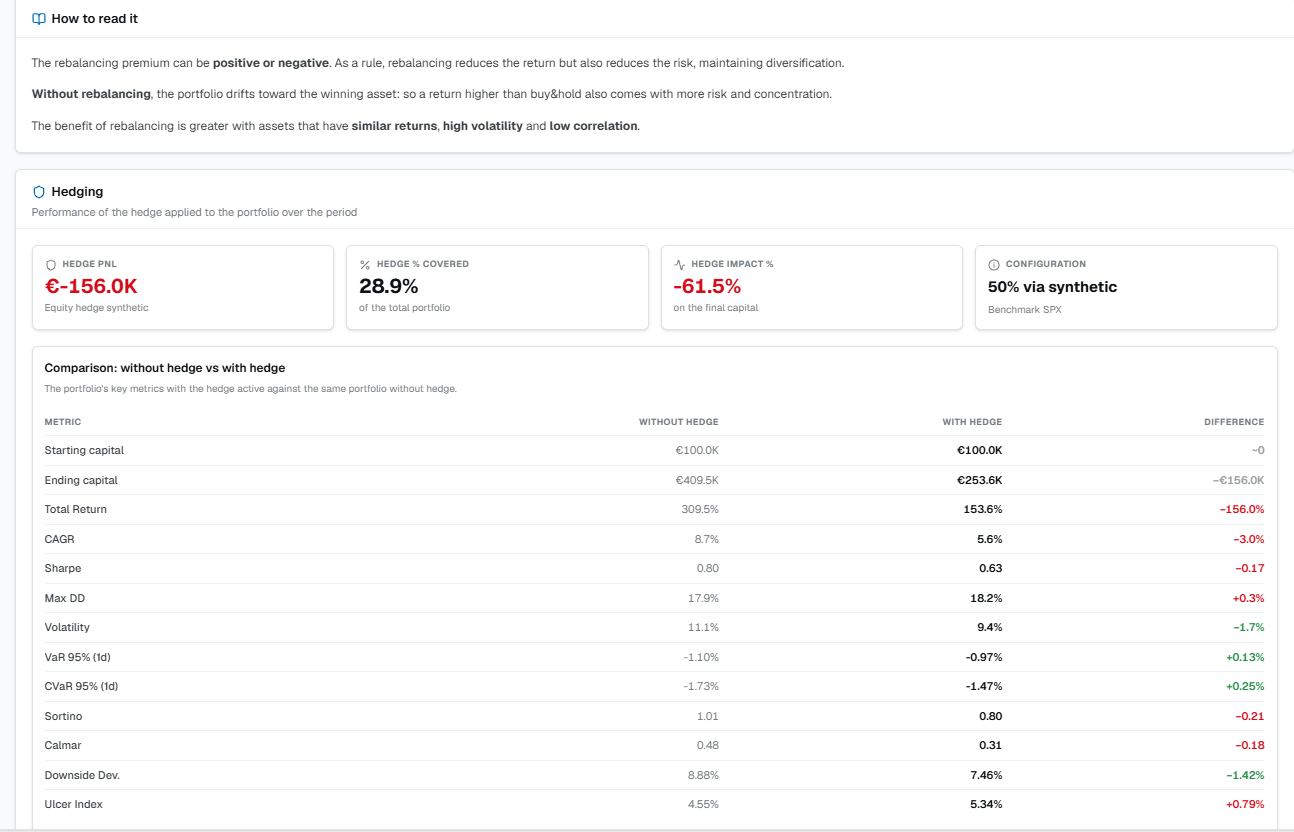Click the Sharpe row label
1294x832 pixels.
coord(63,568)
